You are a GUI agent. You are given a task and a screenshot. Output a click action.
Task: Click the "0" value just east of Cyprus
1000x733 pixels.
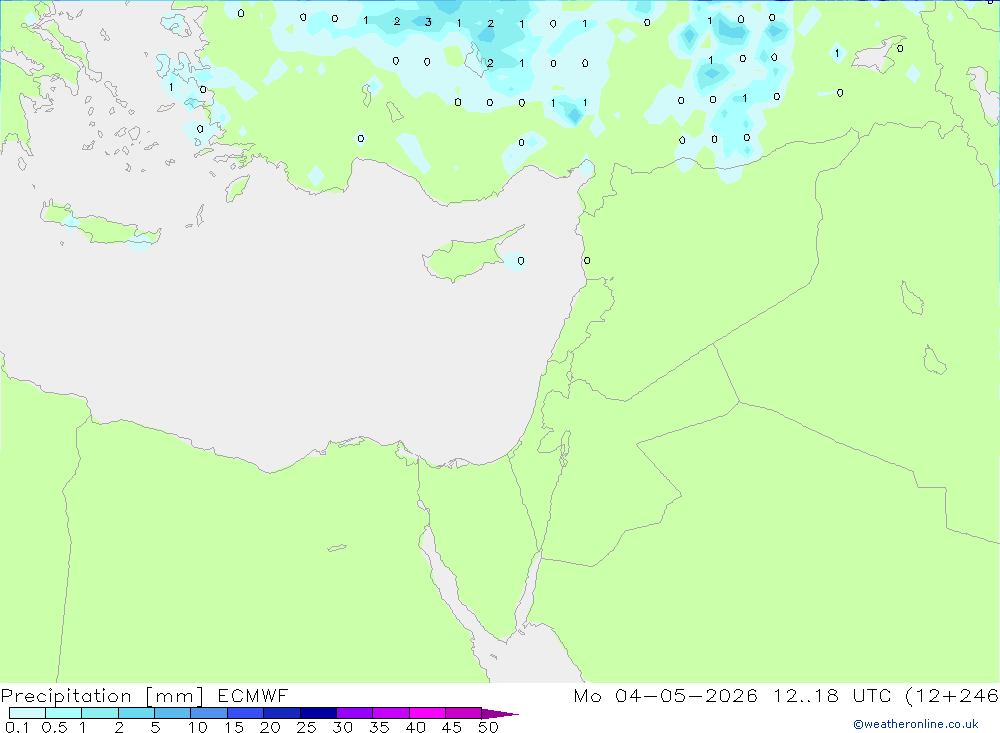521,261
